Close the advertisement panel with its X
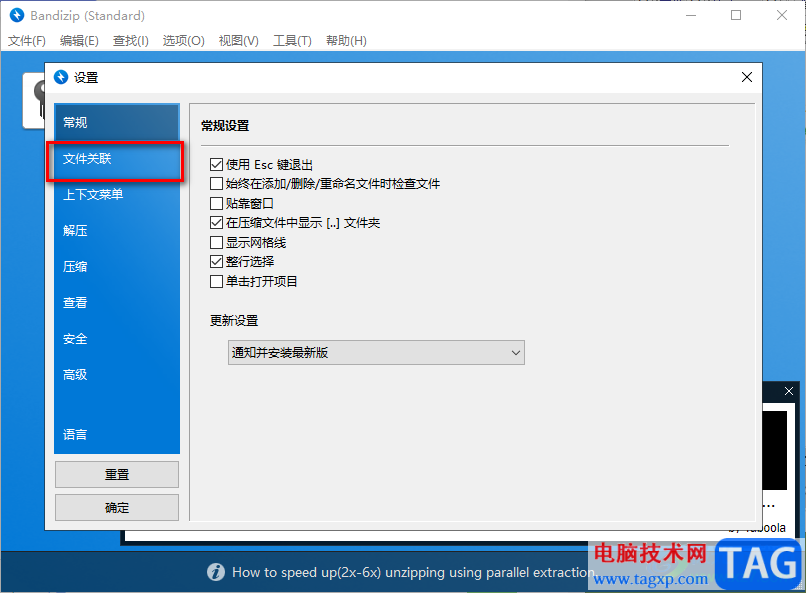The height and width of the screenshot is (593, 806). (789, 391)
